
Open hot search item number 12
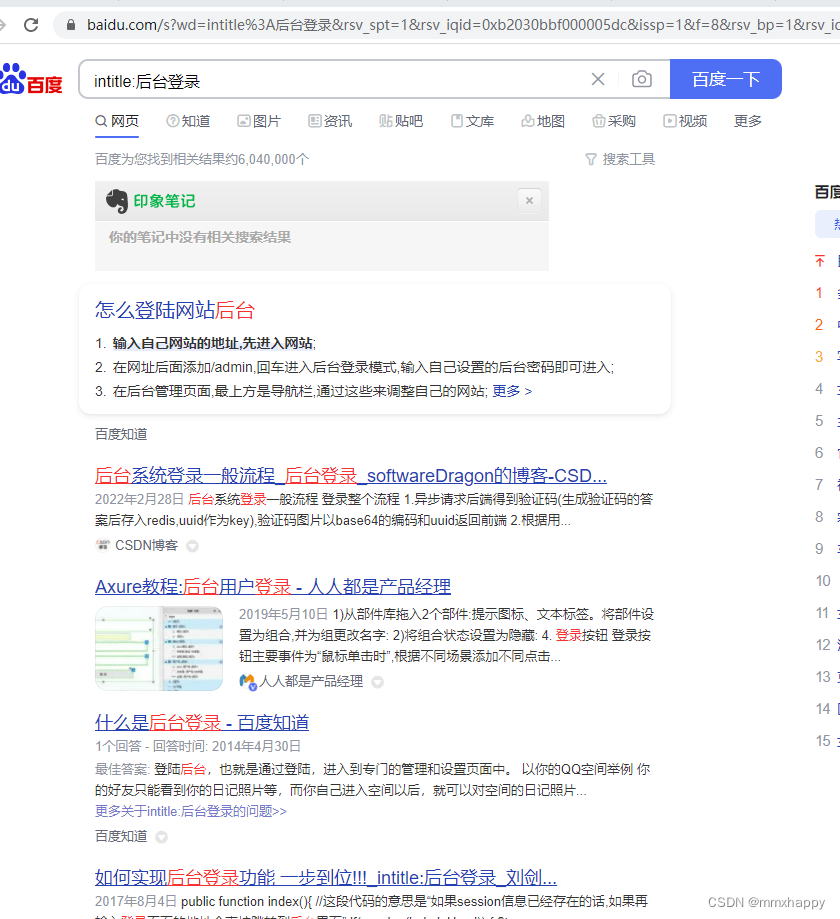click(827, 645)
